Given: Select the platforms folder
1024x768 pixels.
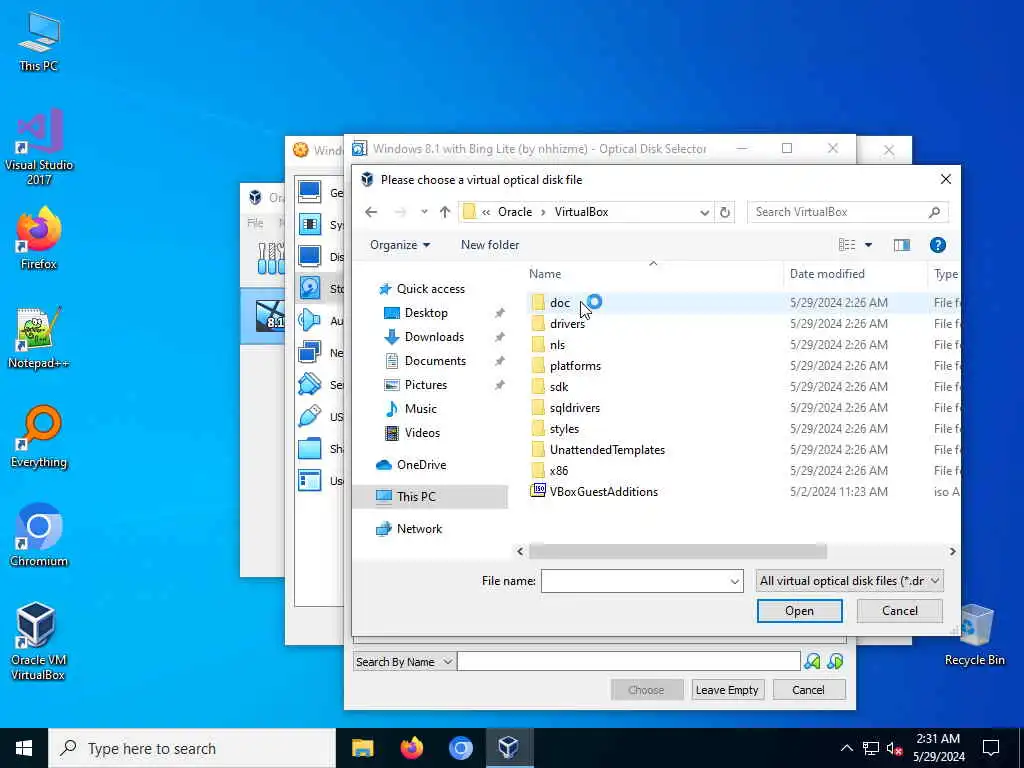Looking at the screenshot, I should pyautogui.click(x=575, y=366).
